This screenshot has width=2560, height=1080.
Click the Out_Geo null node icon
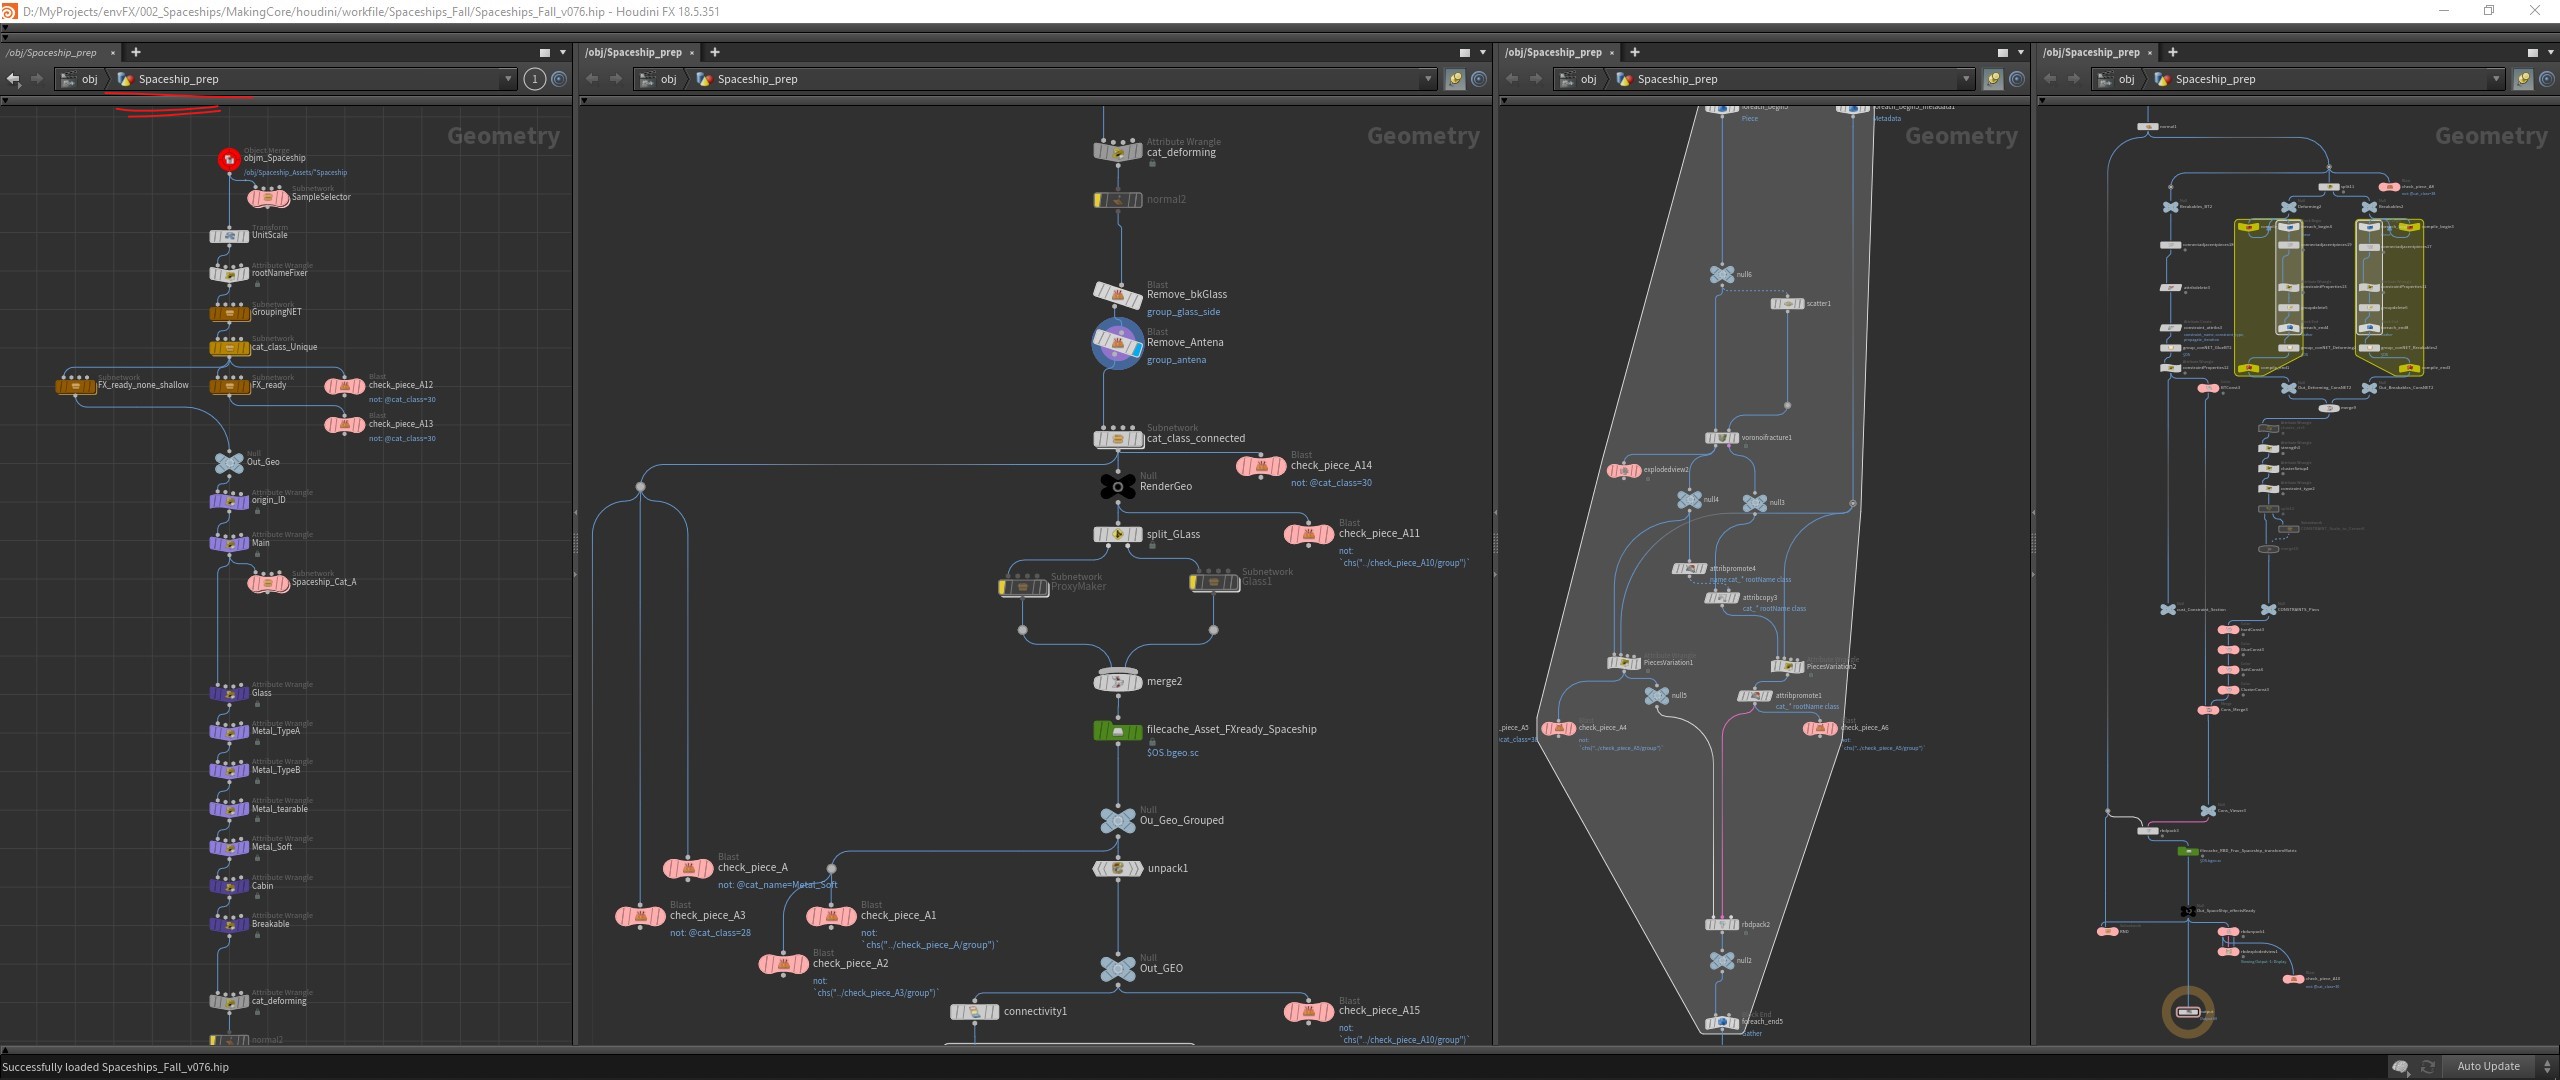click(229, 463)
